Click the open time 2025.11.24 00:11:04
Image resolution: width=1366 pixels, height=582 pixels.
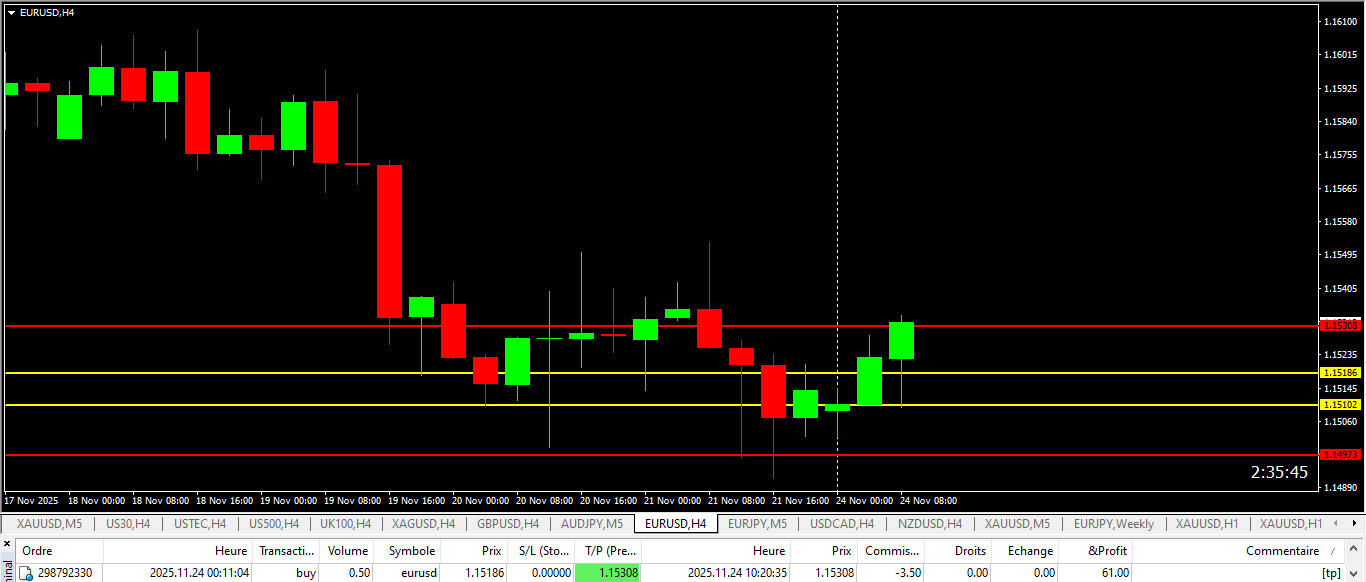coord(199,573)
